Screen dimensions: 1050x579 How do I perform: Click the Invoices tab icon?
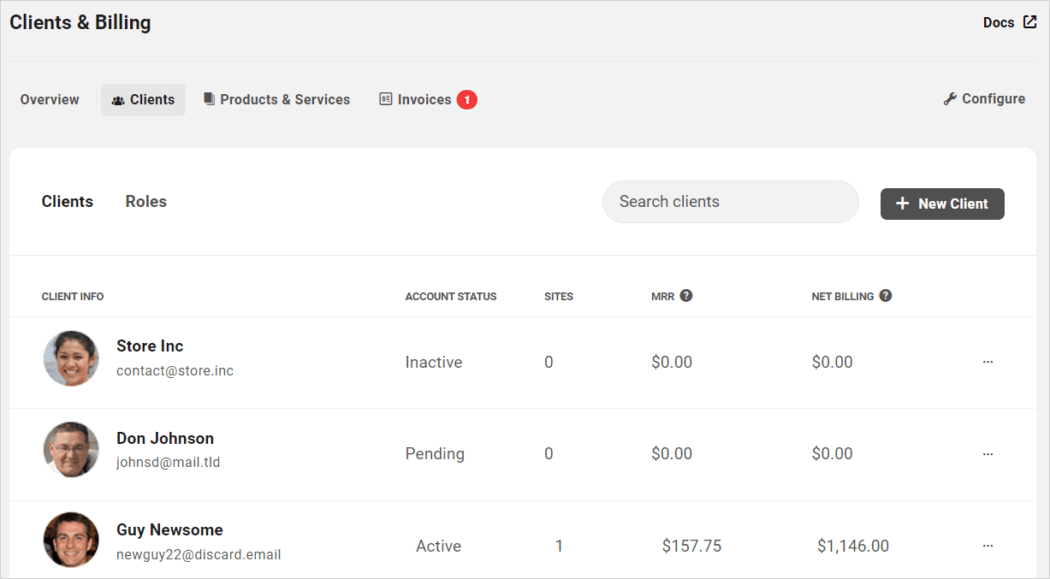click(385, 99)
